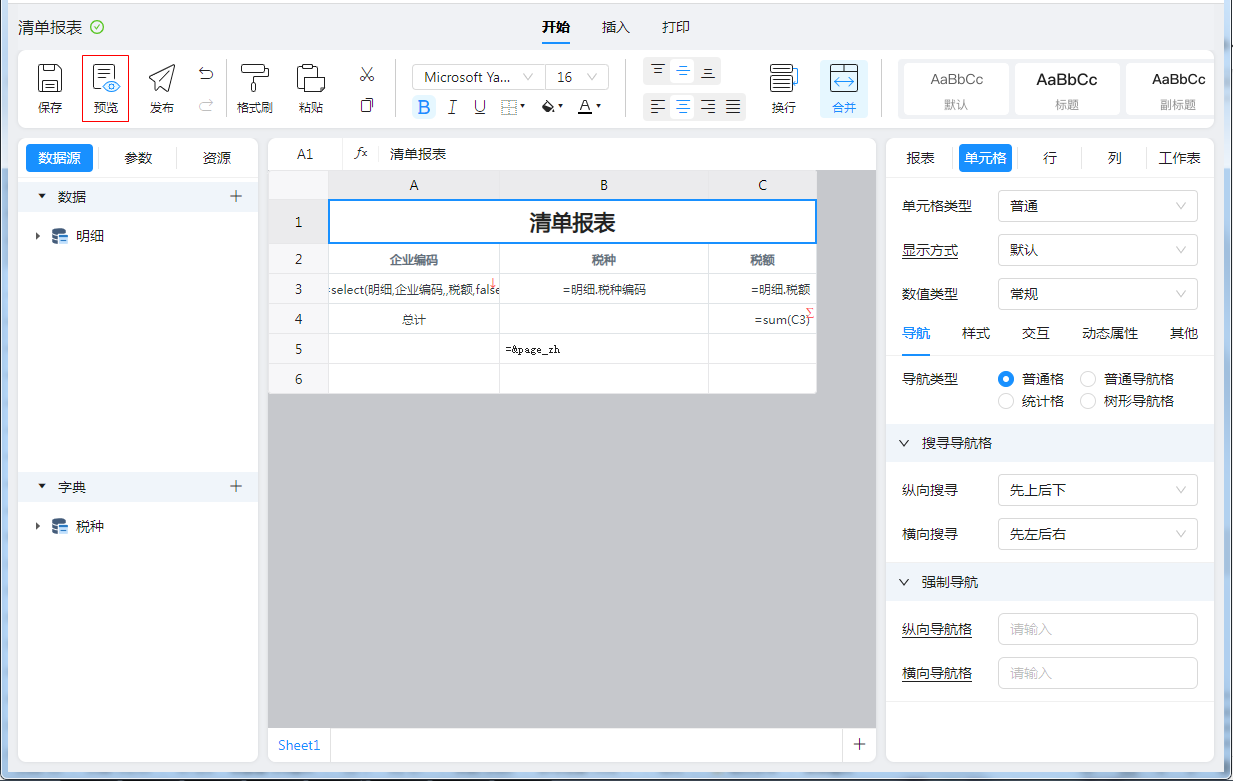Click the 发布 (publish) paper-plane icon
This screenshot has width=1233, height=781.
click(x=162, y=78)
